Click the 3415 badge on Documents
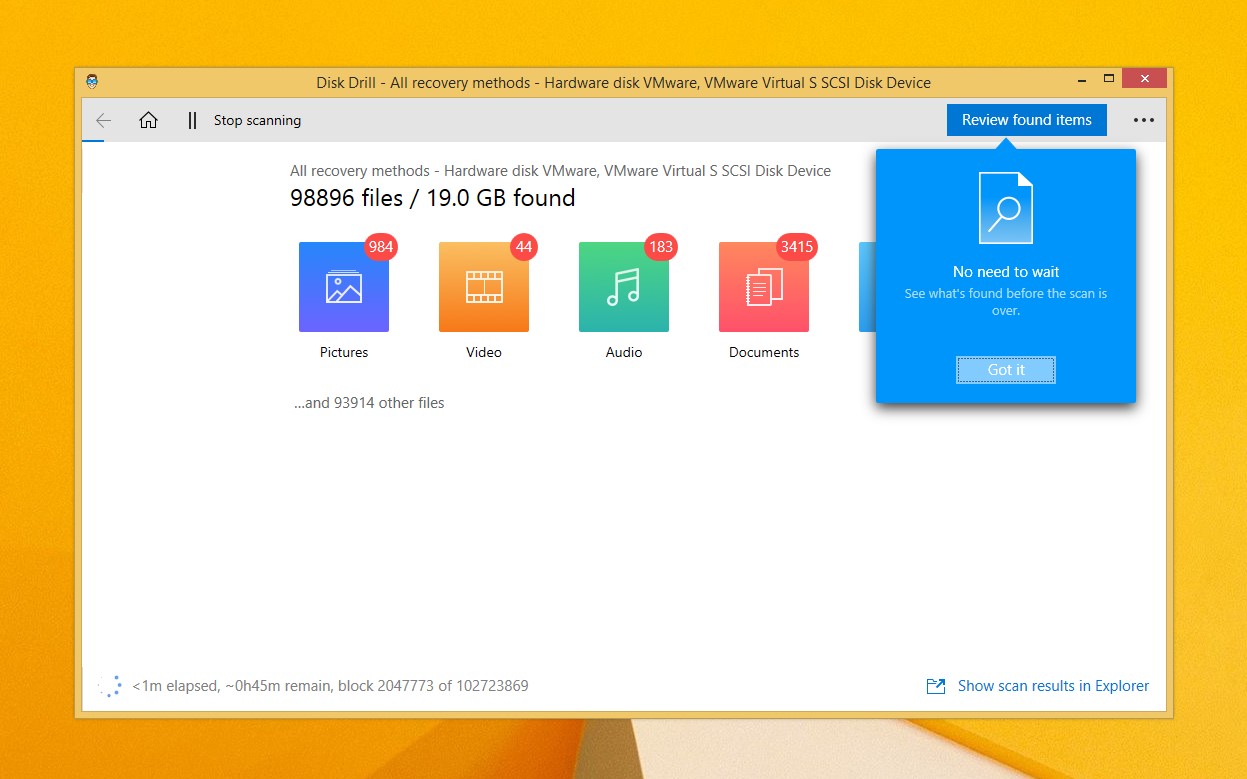The width and height of the screenshot is (1247, 779). 797,247
